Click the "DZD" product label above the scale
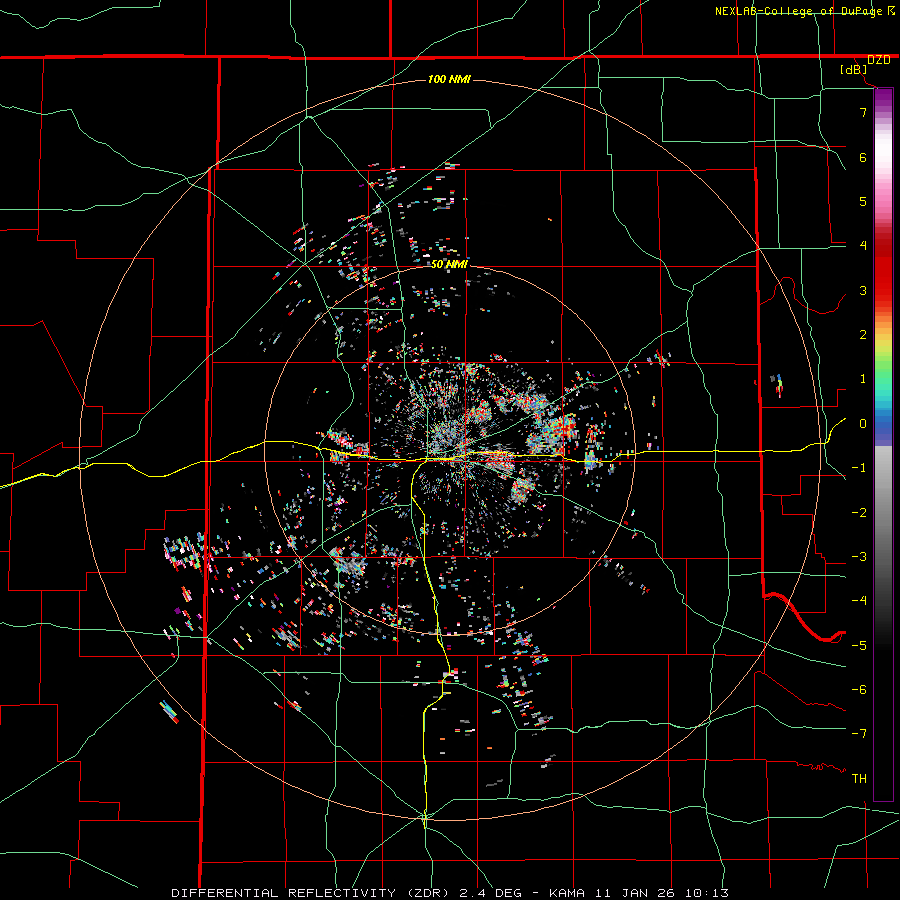This screenshot has height=900, width=900. pos(878,60)
